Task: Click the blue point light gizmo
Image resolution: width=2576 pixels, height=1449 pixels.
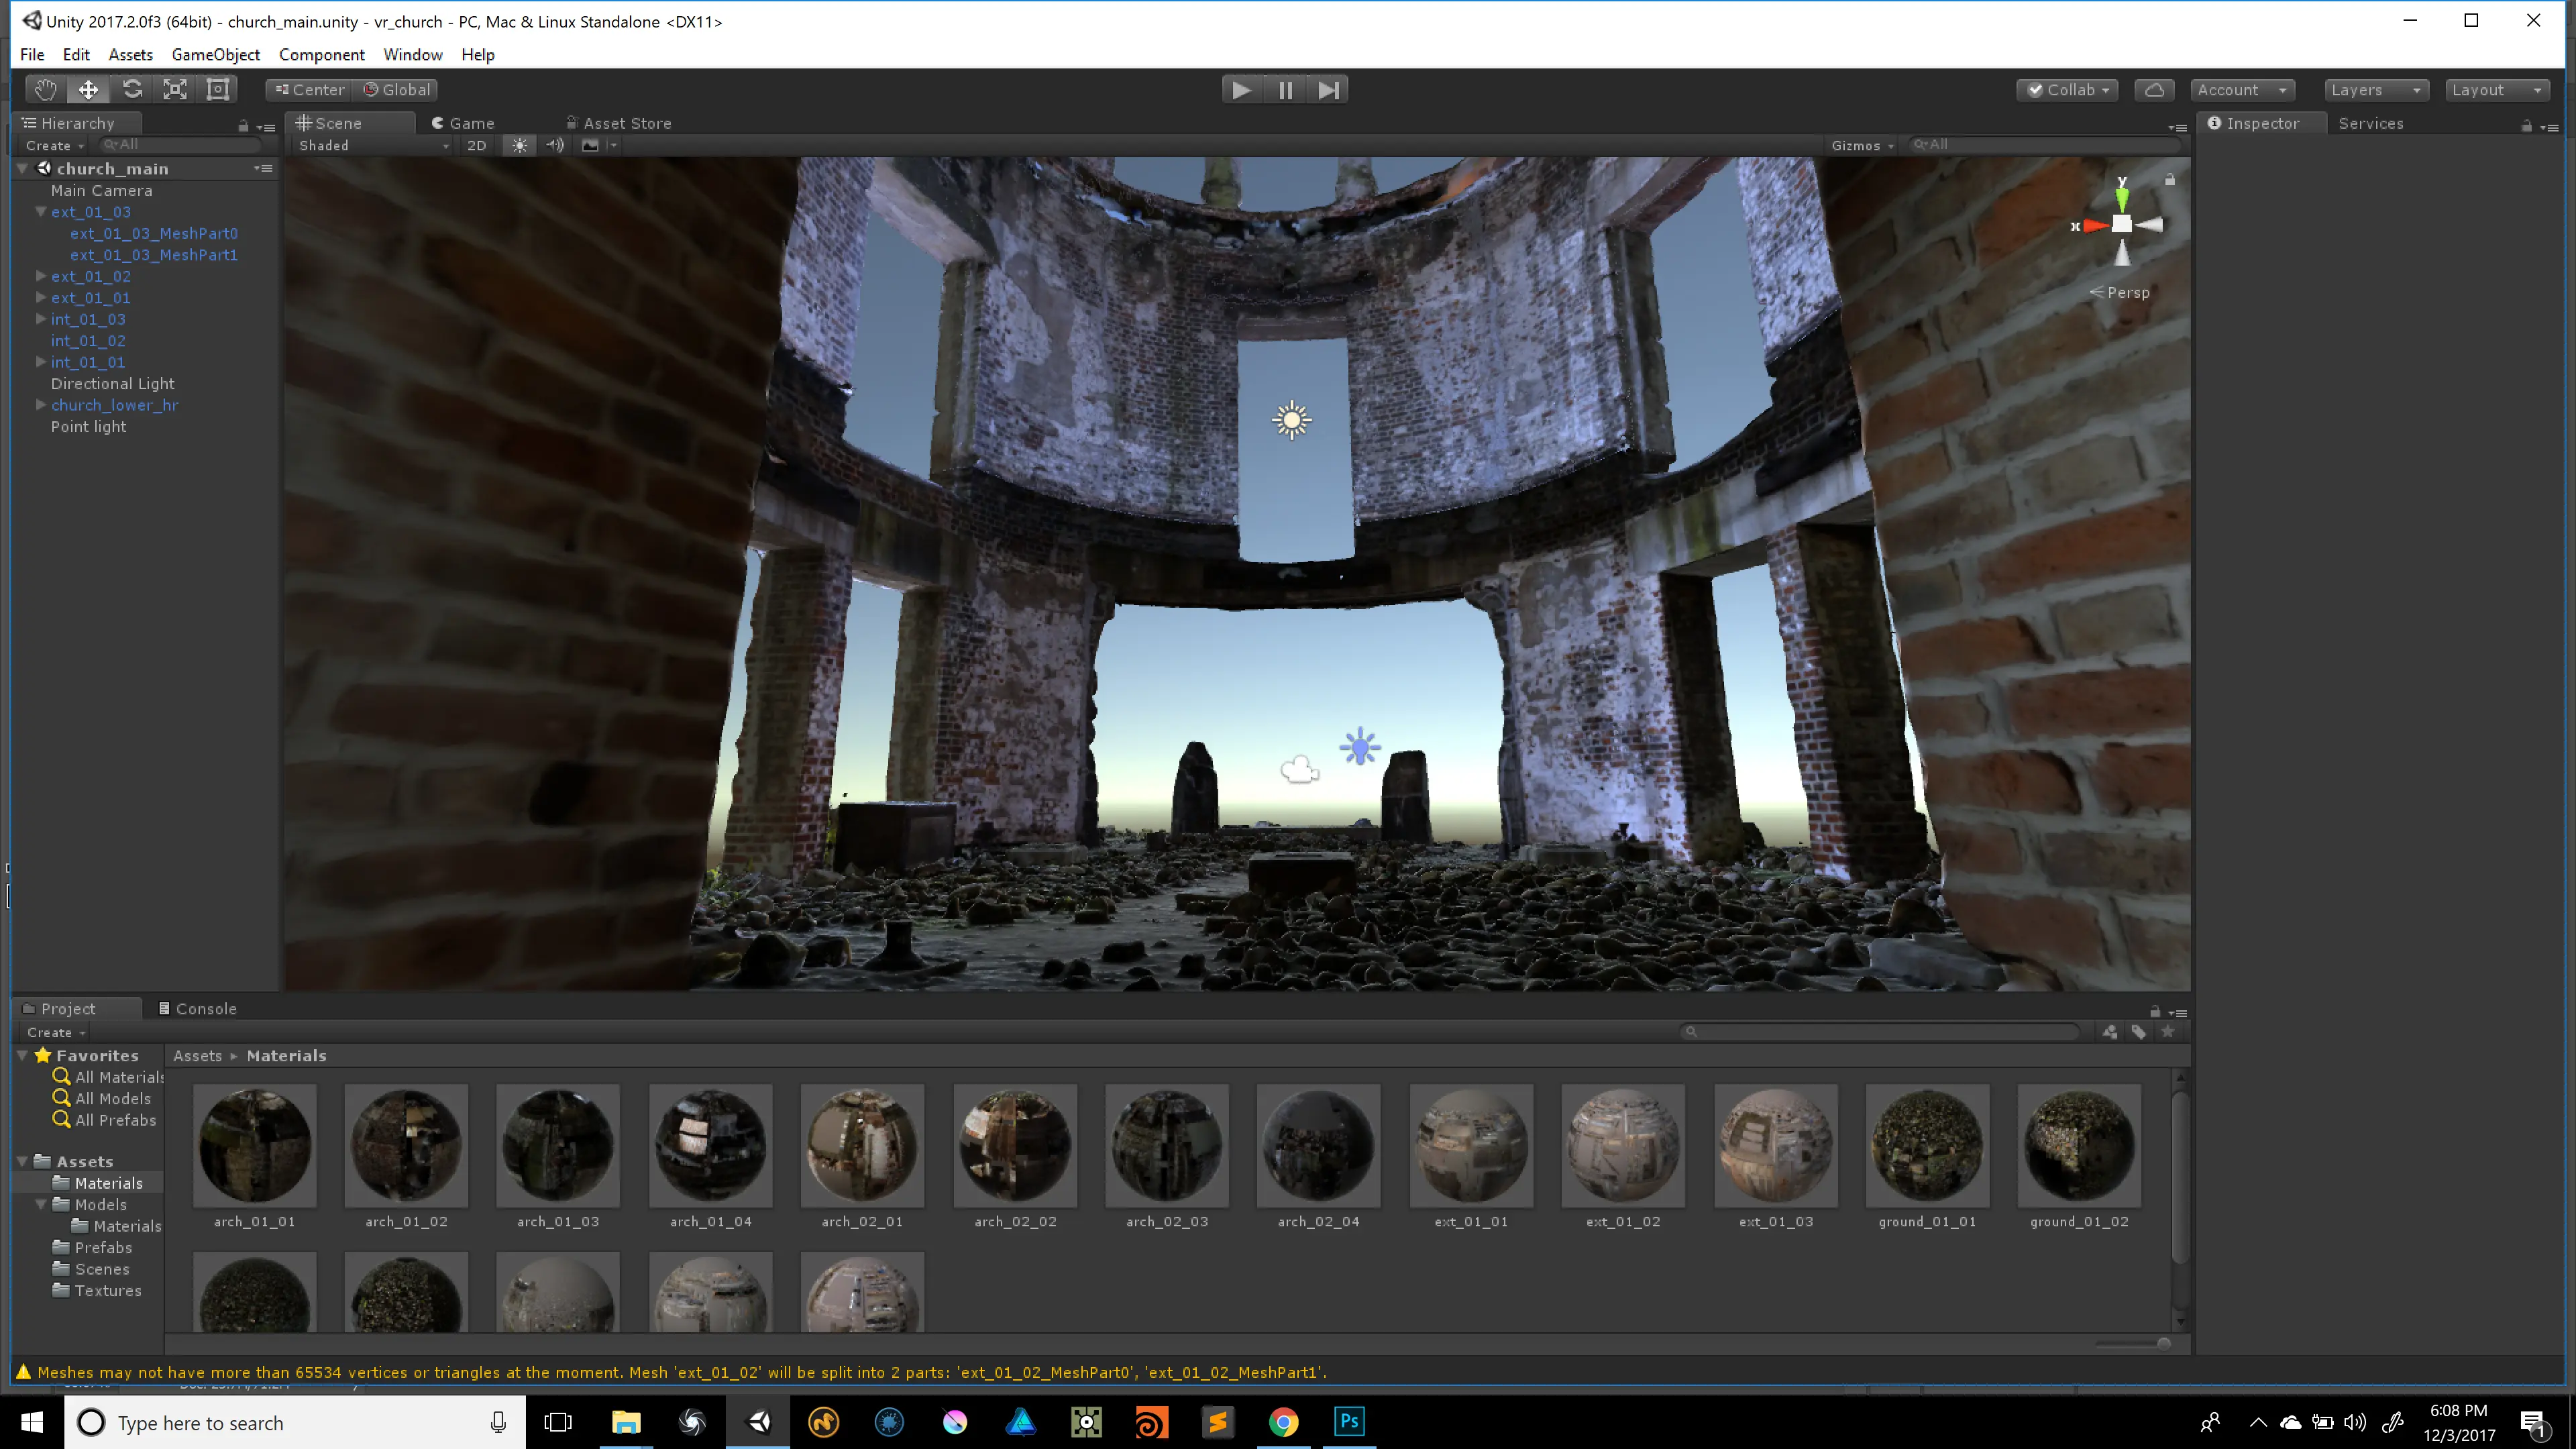Action: 1360,747
